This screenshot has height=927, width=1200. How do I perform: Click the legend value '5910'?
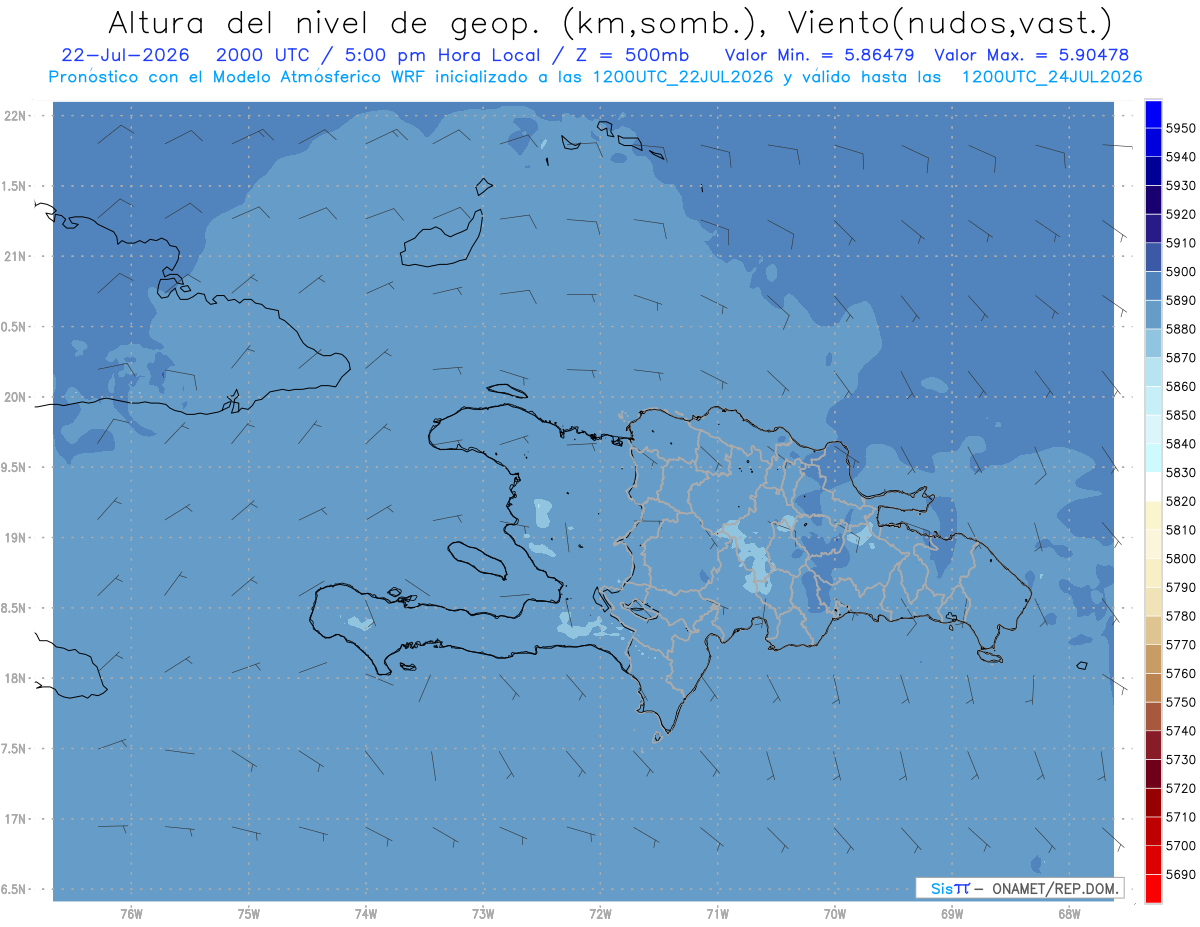pos(1181,243)
